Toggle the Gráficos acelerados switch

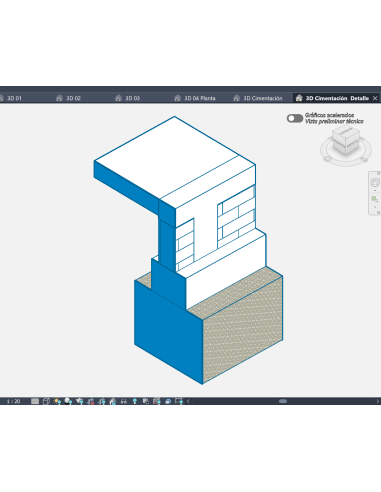(x=295, y=118)
